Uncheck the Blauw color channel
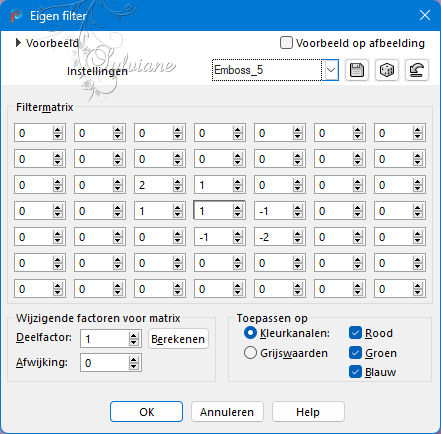Screen dimensions: 441x434 coord(355,372)
